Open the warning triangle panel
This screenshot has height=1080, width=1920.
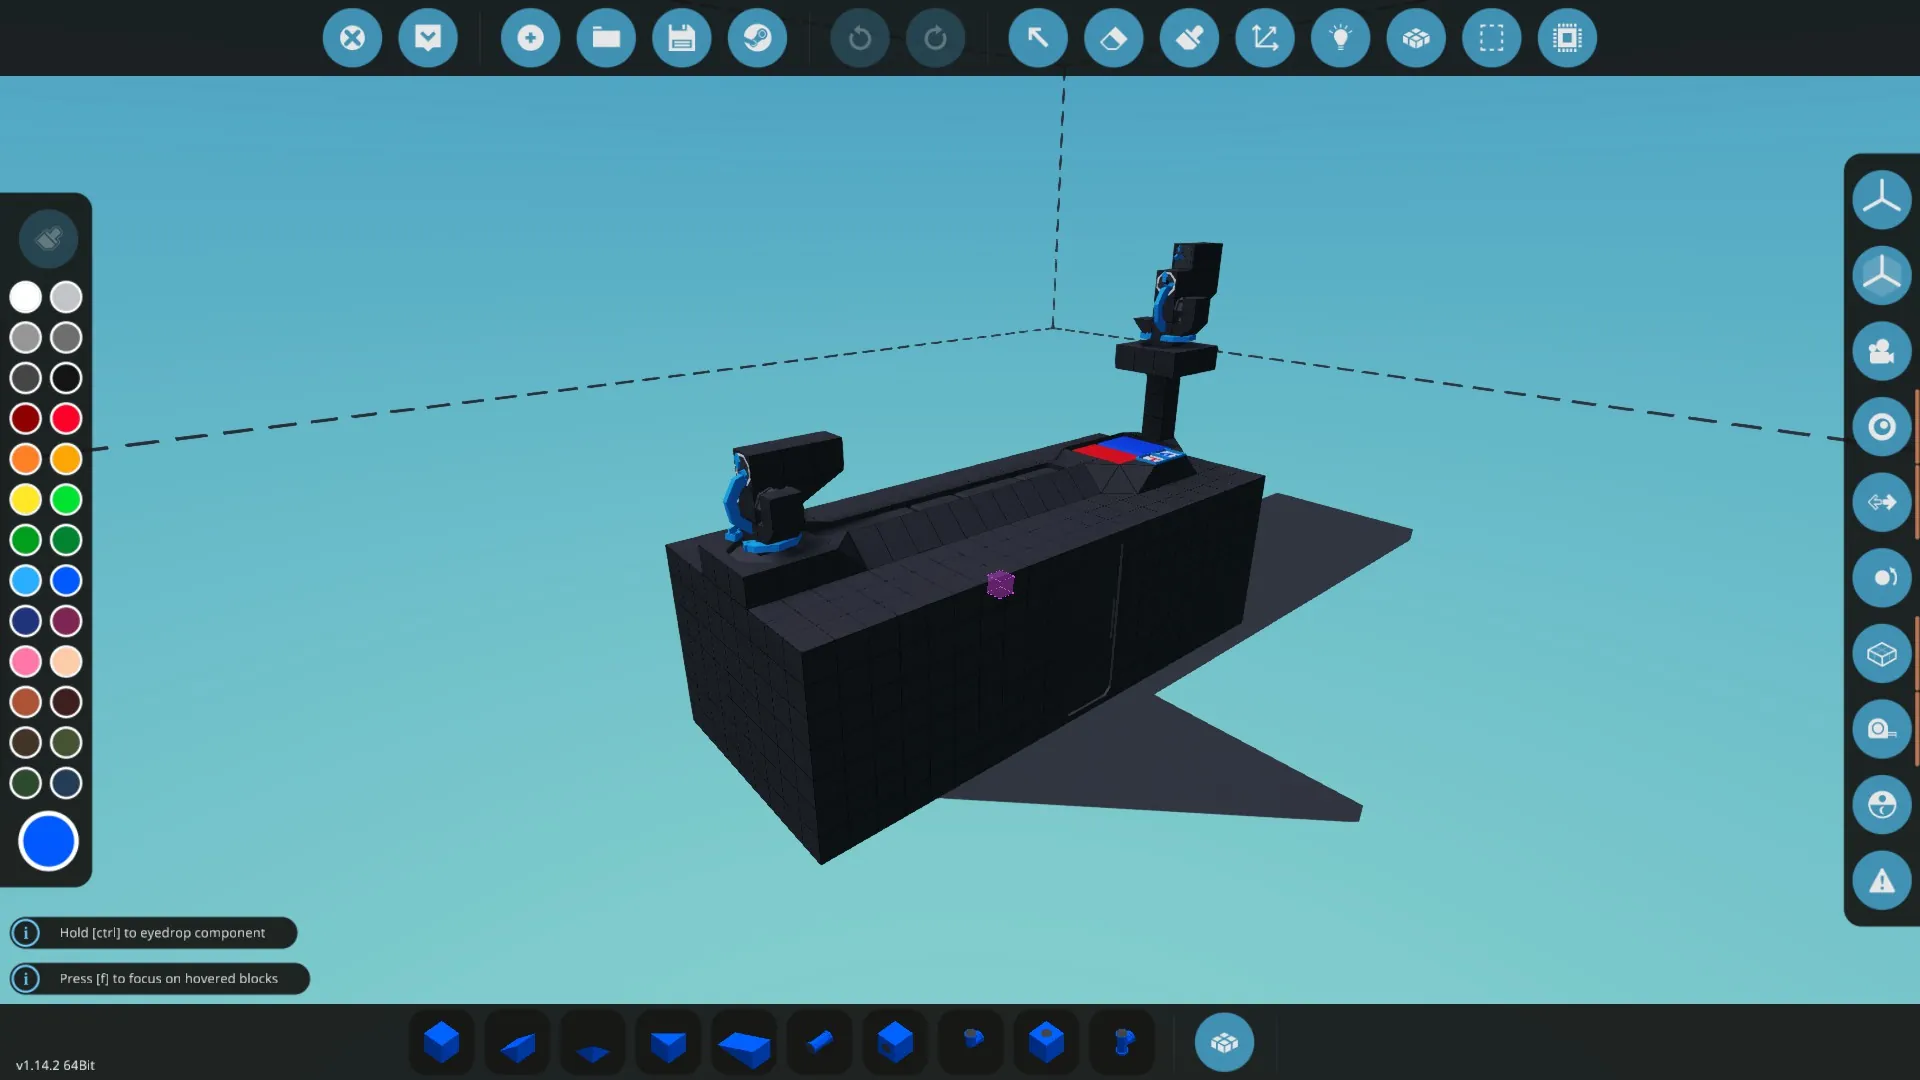[1881, 881]
